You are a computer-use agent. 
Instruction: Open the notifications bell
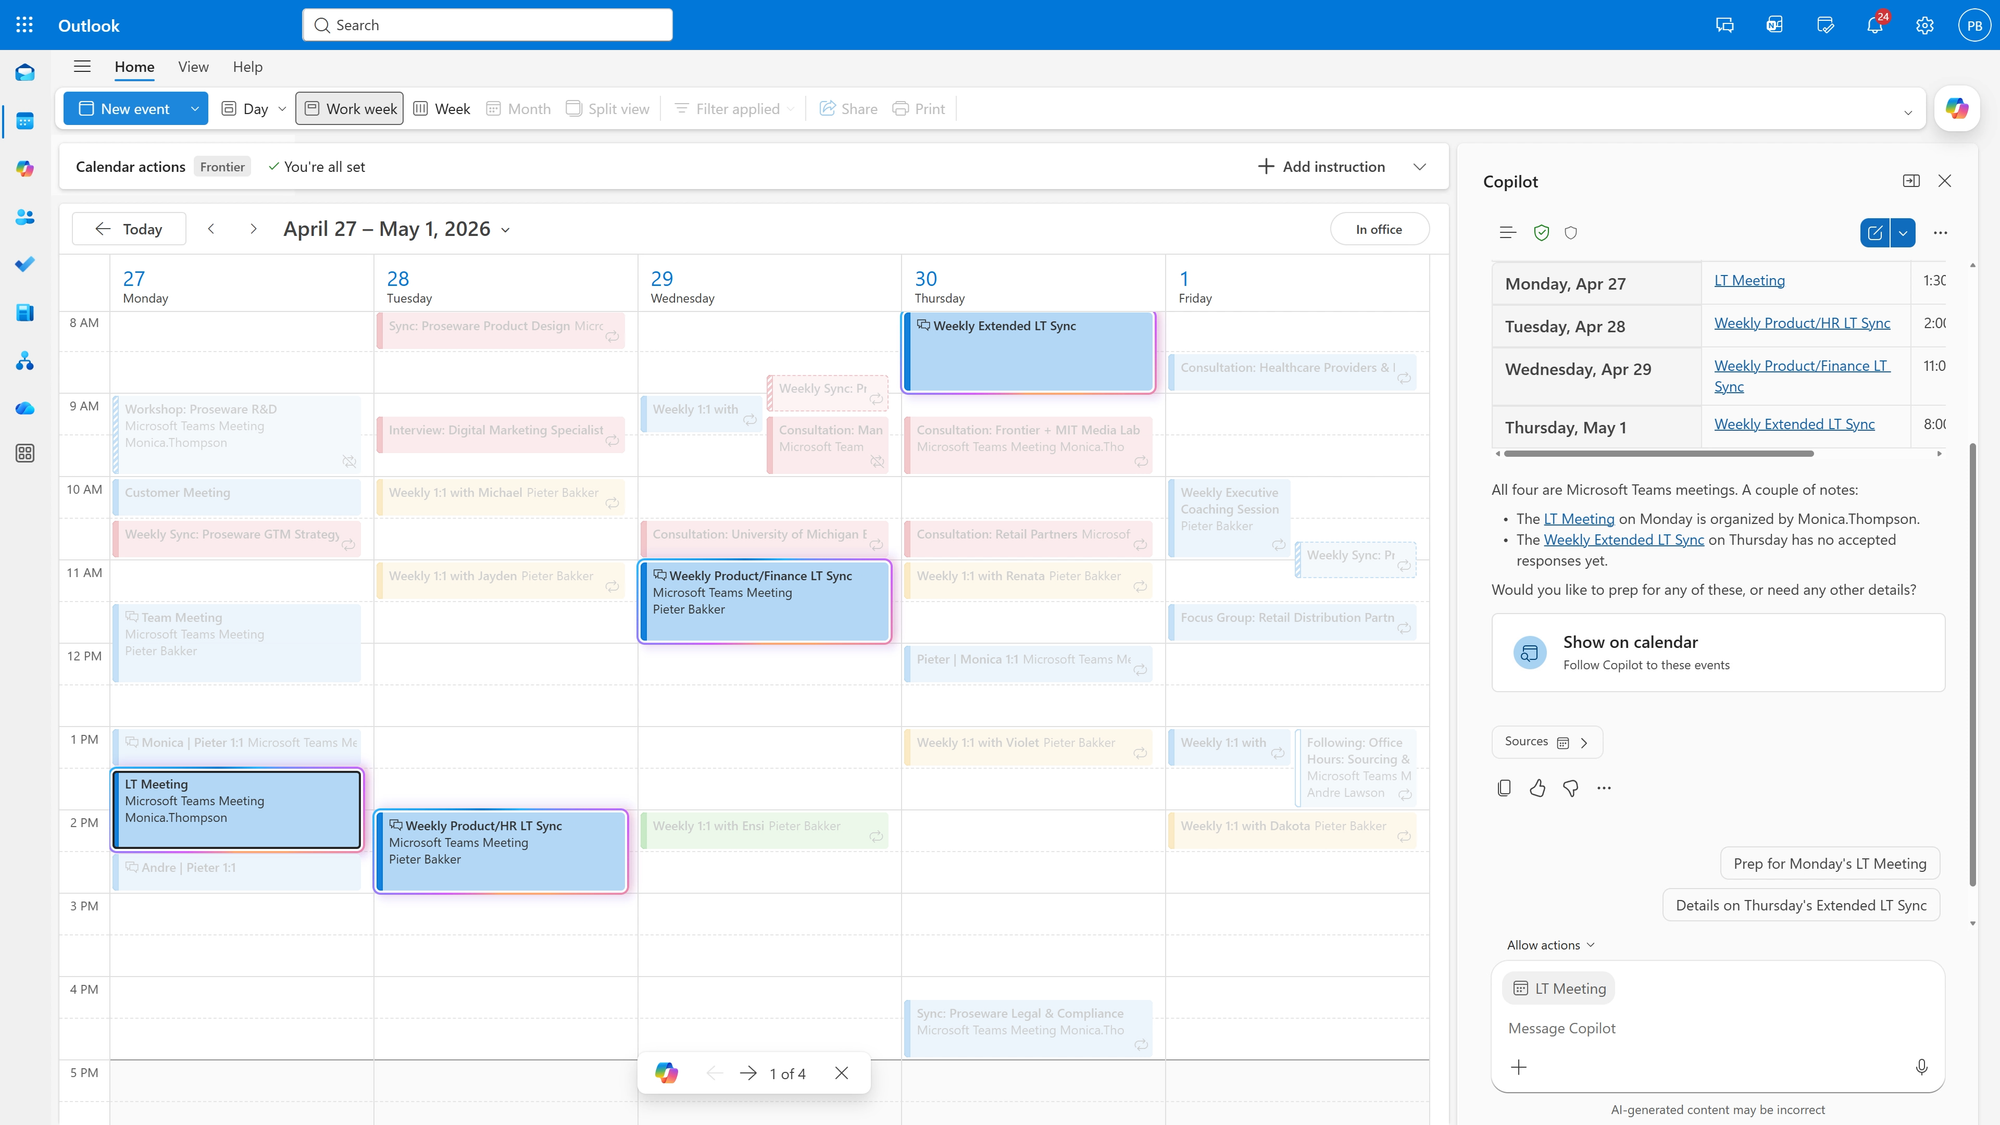(1873, 25)
